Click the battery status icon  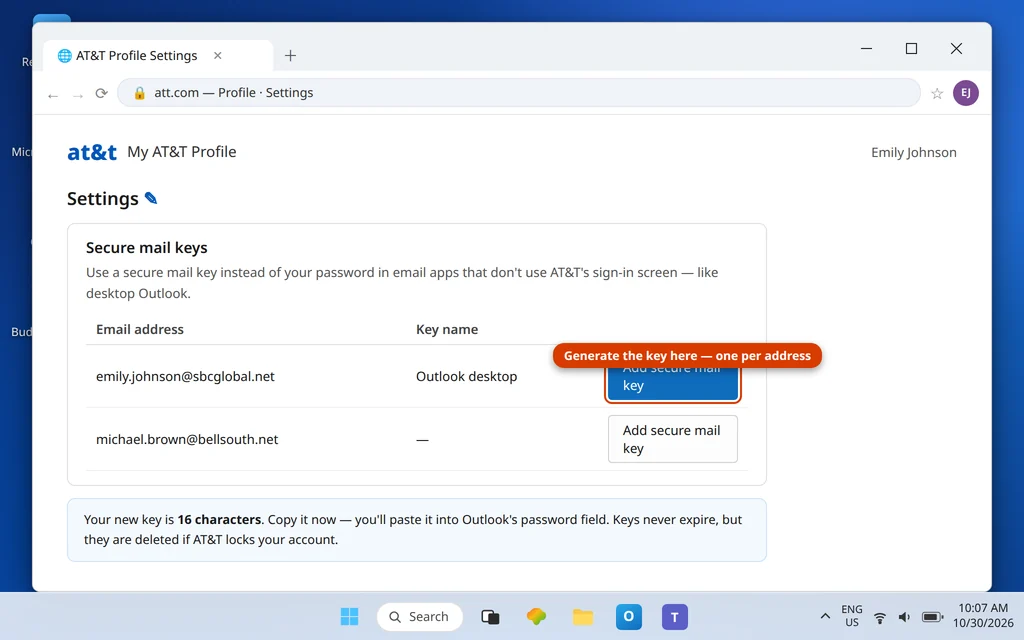(x=932, y=617)
